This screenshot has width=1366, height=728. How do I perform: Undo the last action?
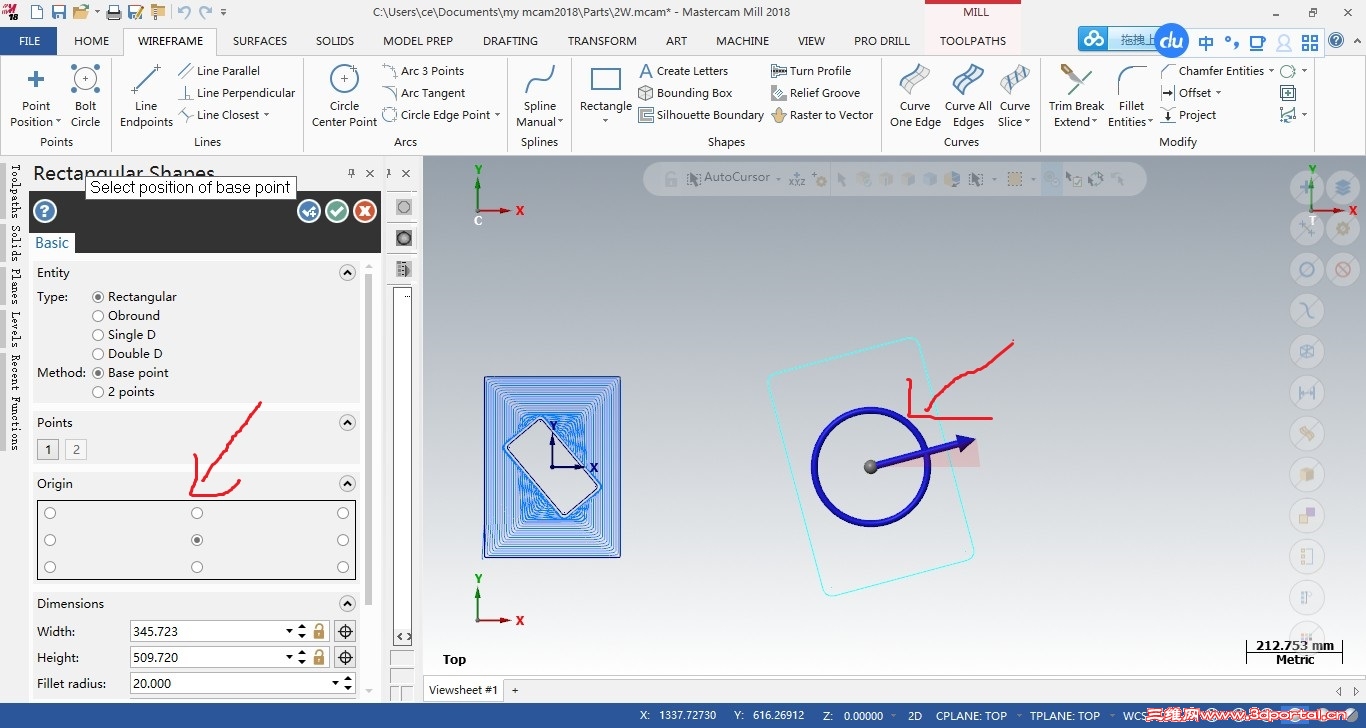[x=184, y=12]
